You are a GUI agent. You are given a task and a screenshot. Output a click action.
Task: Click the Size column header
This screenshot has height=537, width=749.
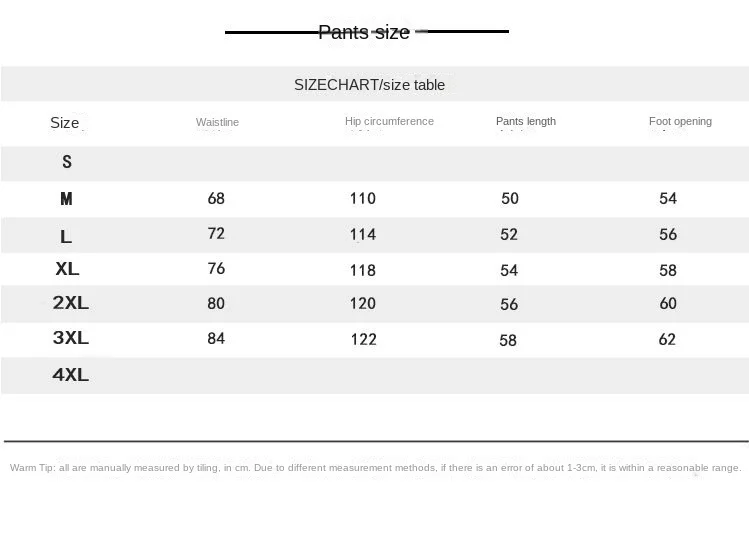[64, 122]
